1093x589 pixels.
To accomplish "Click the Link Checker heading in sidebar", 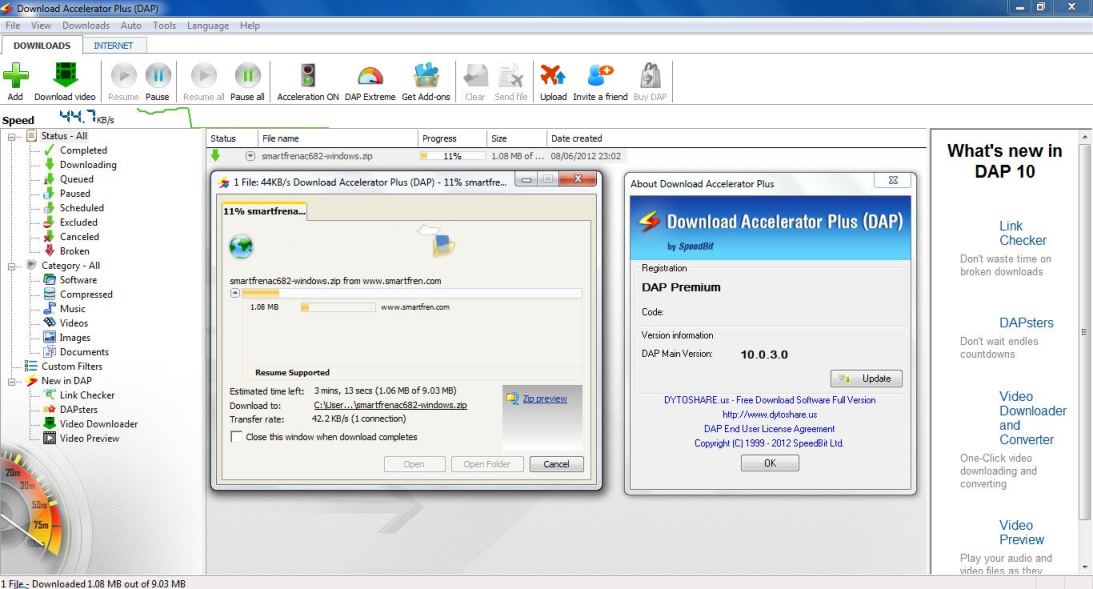I will pyautogui.click(x=1023, y=233).
